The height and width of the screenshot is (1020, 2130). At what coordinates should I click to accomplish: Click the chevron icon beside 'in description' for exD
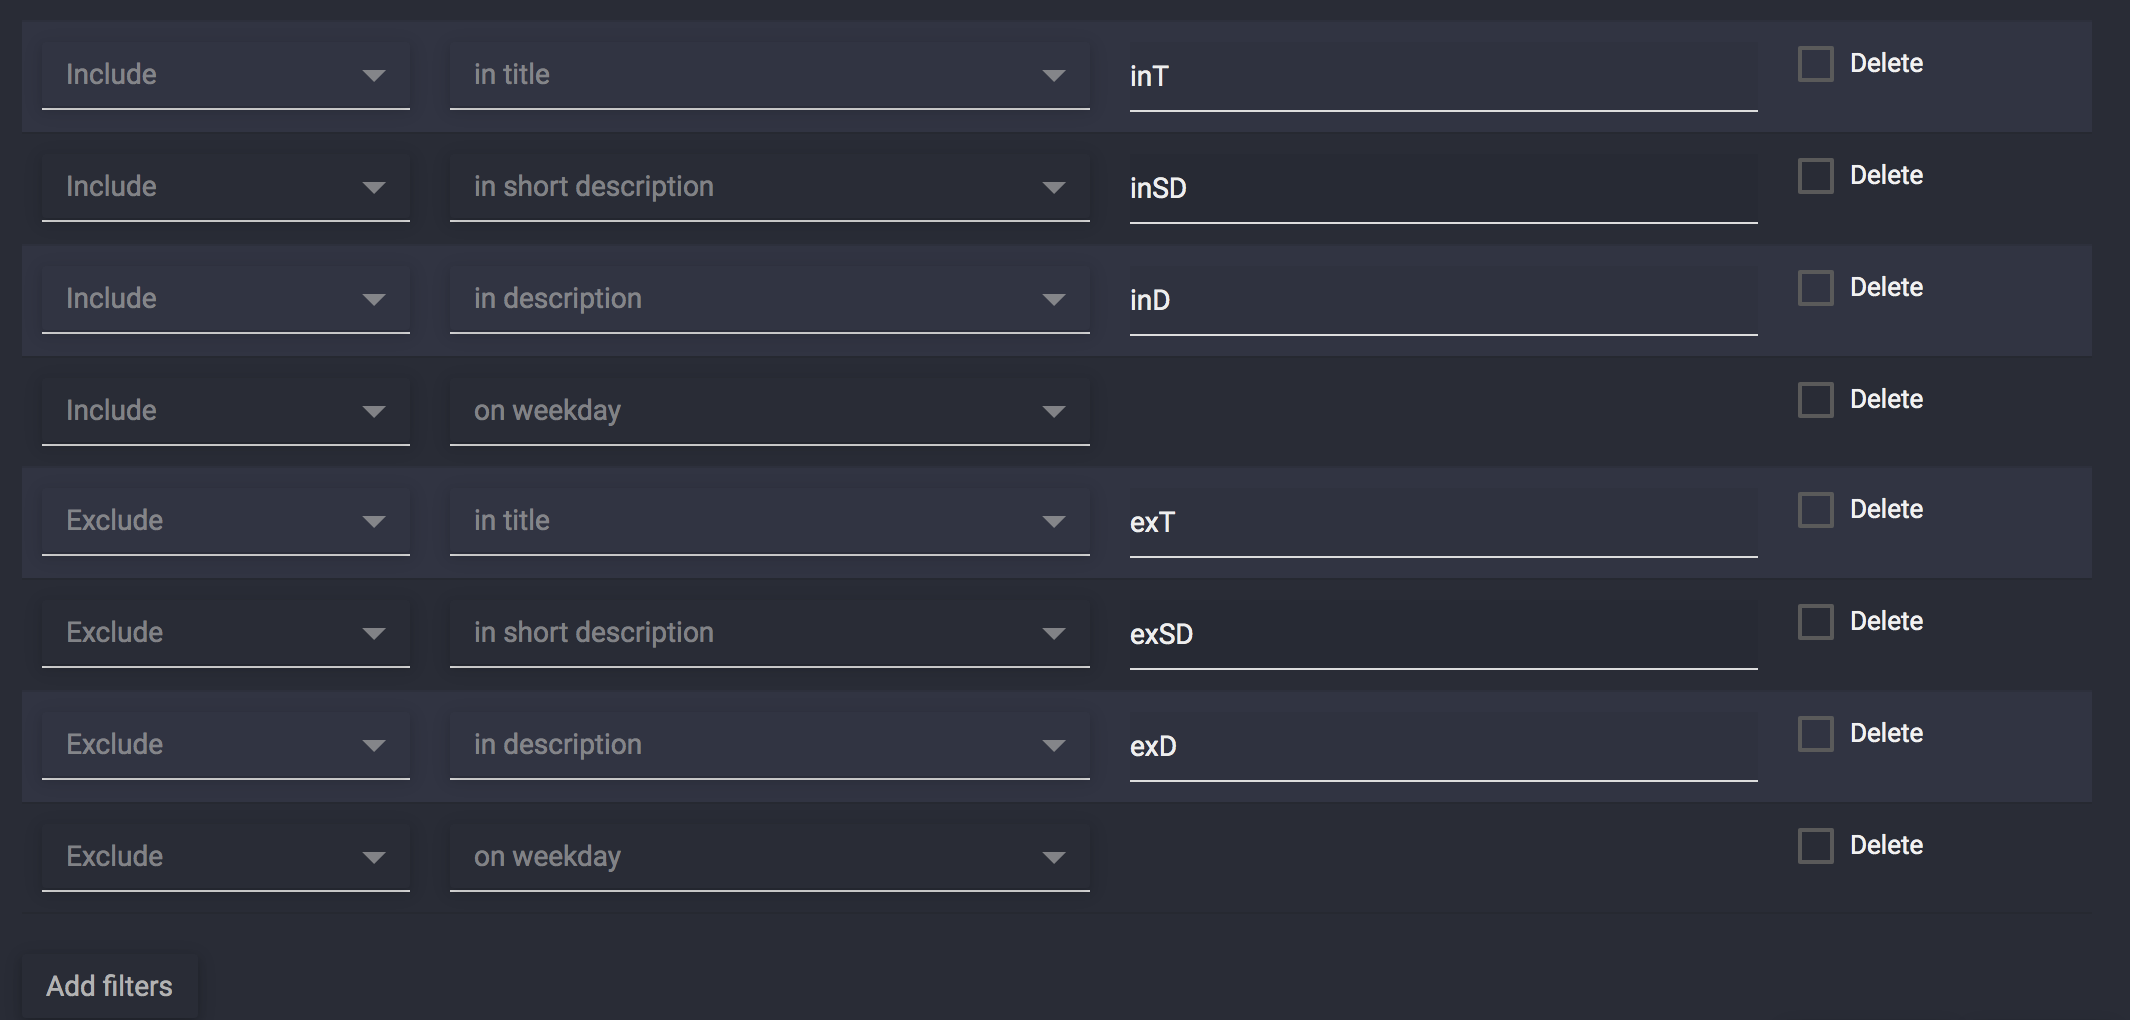click(1053, 745)
